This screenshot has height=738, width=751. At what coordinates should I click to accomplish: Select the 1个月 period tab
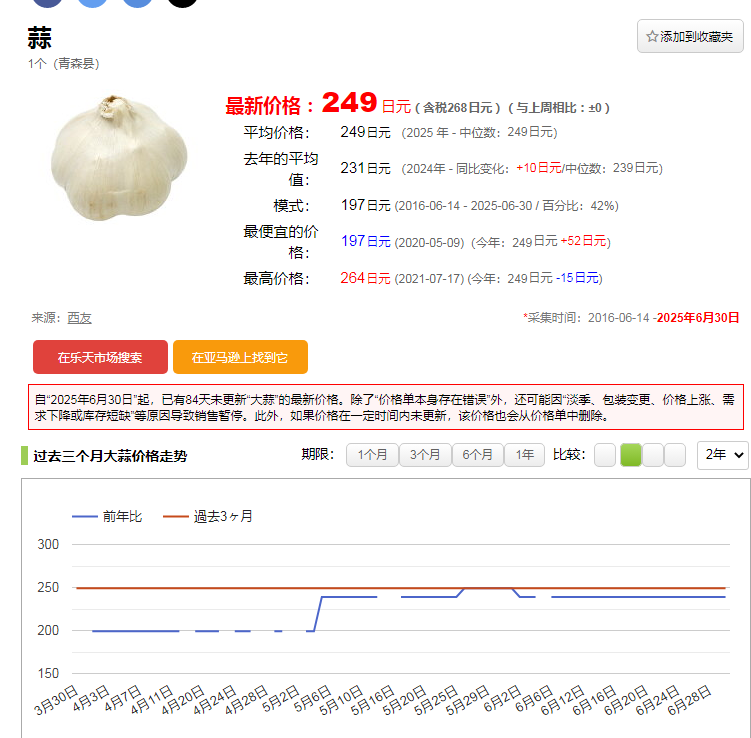[372, 455]
